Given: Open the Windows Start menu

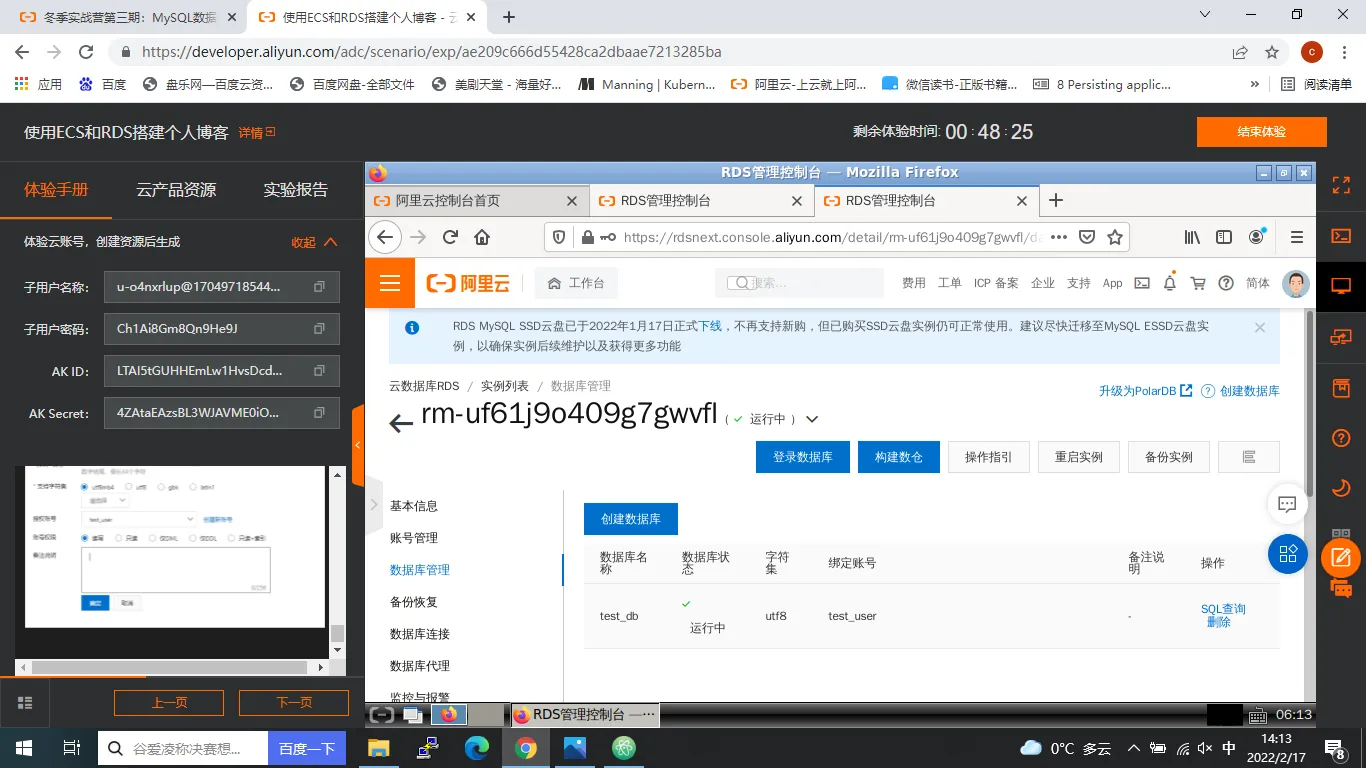Looking at the screenshot, I should (24, 748).
